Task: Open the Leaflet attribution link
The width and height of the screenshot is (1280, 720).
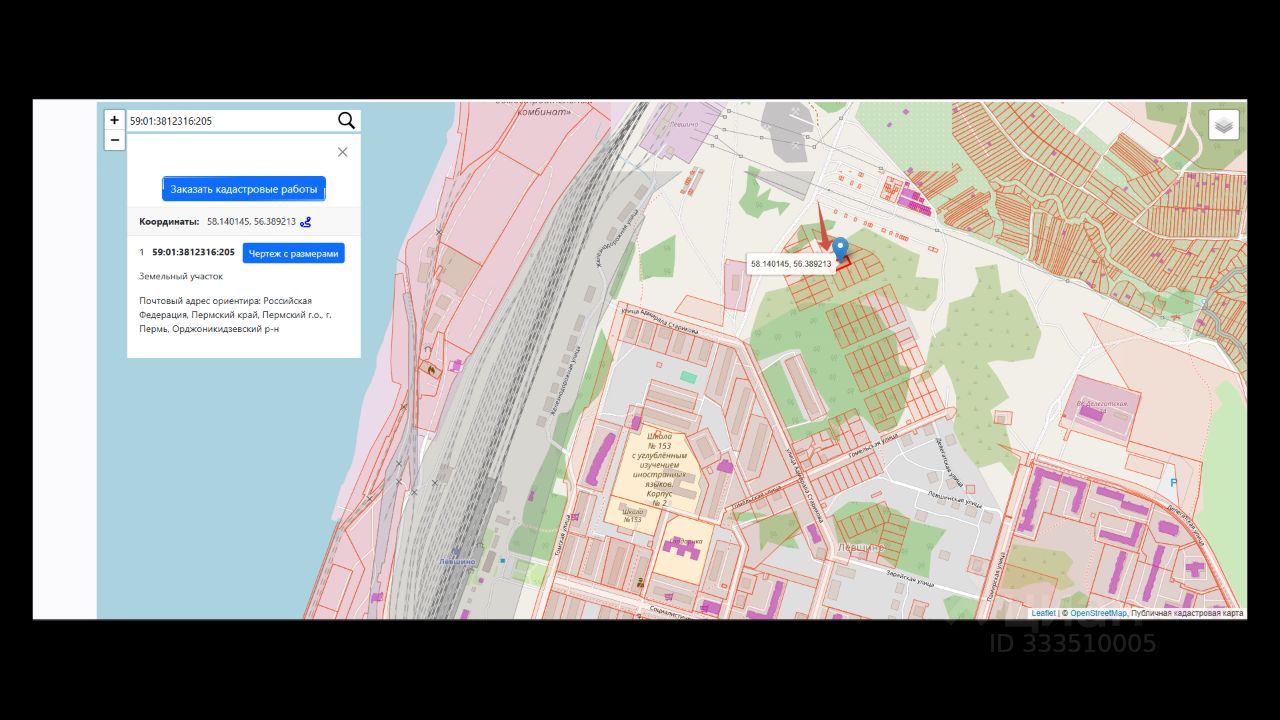Action: (1043, 613)
